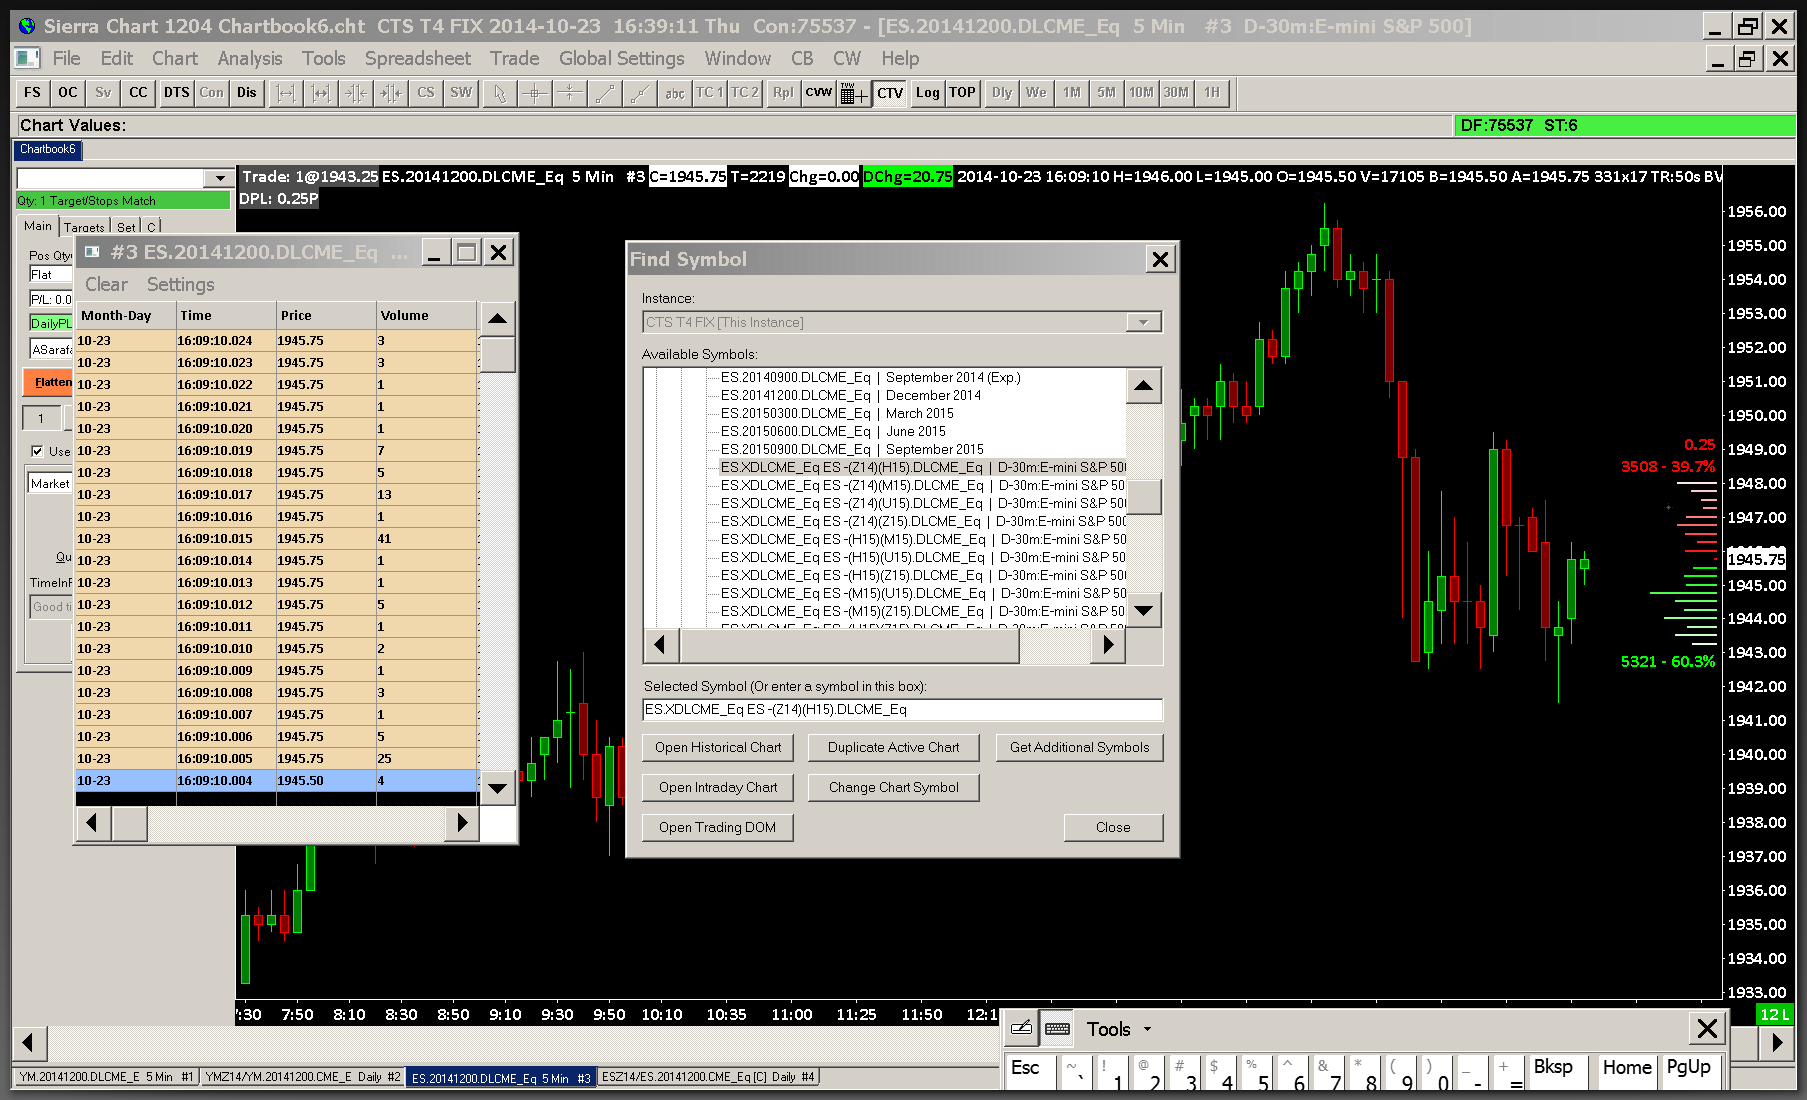Click time and sales scroll up arrow
This screenshot has height=1100, width=1807.
point(497,319)
